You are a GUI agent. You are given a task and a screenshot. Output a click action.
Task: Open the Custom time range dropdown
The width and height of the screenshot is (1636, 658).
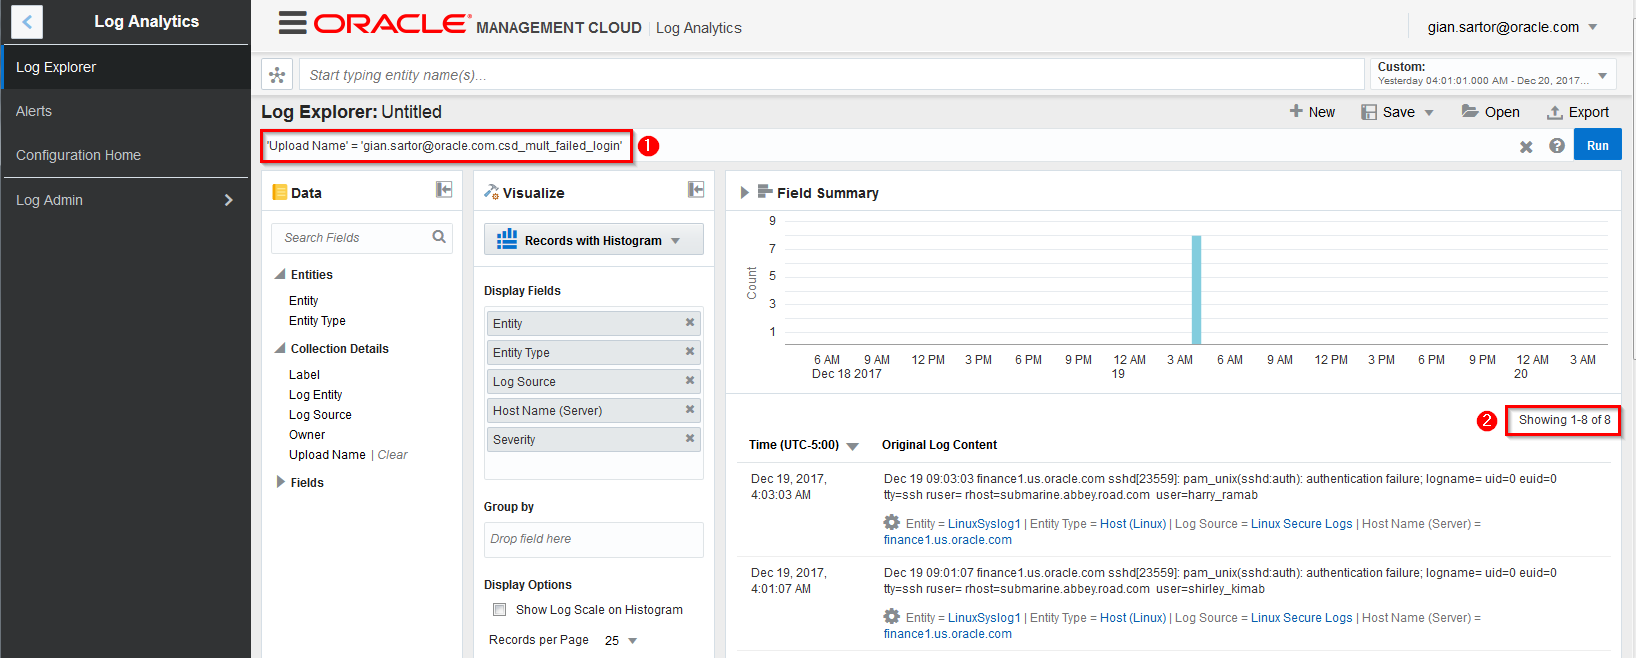1603,76
